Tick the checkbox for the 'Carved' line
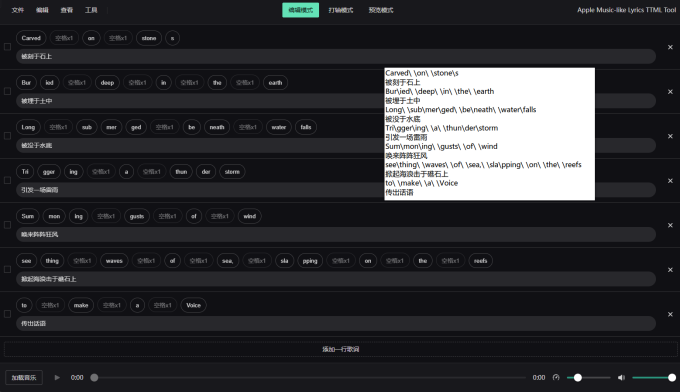 point(7,47)
